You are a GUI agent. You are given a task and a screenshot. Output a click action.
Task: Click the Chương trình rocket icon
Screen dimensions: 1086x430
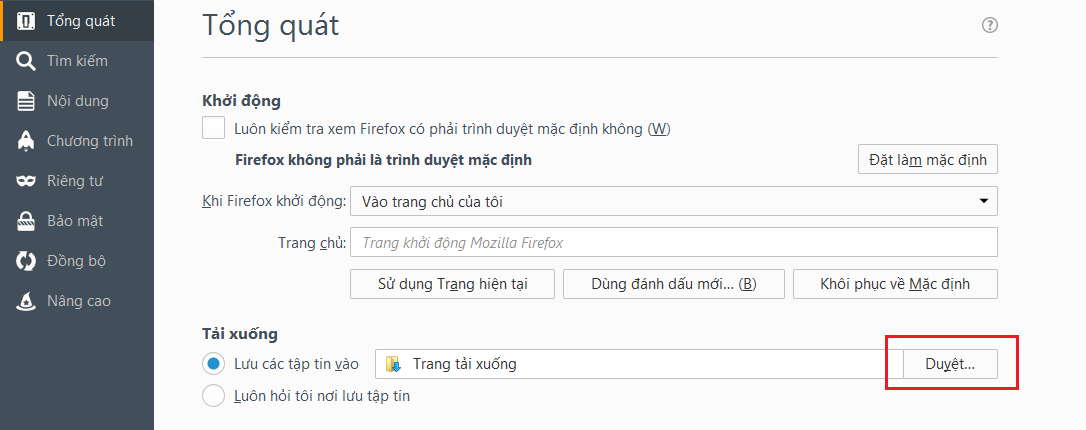point(27,141)
